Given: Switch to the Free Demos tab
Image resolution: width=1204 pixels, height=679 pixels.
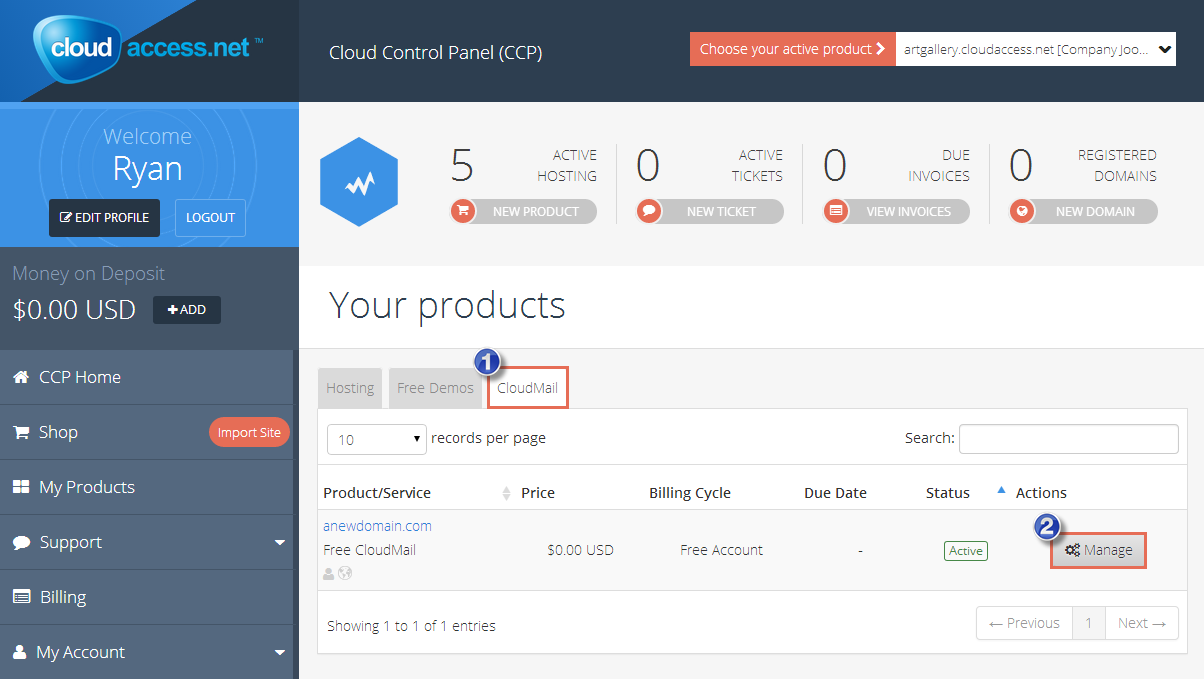Looking at the screenshot, I should (435, 388).
